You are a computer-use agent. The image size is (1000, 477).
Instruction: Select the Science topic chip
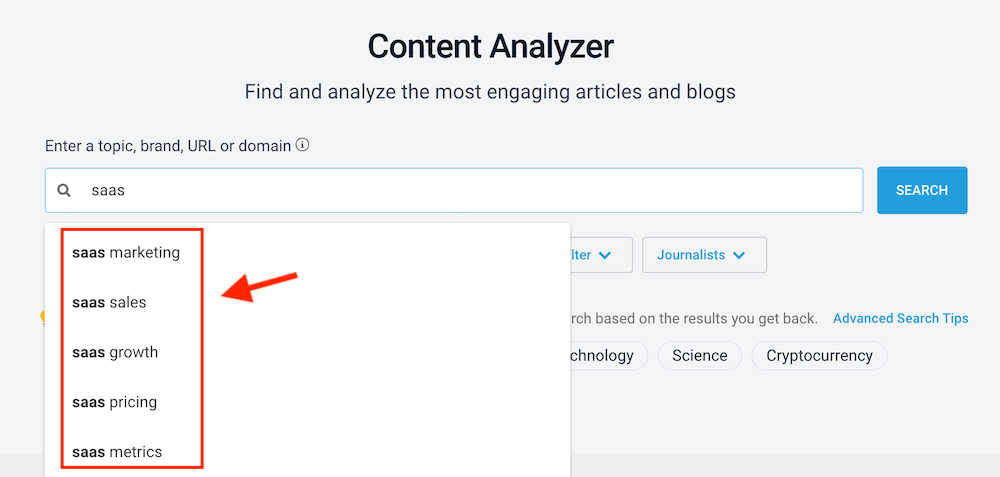(x=699, y=356)
